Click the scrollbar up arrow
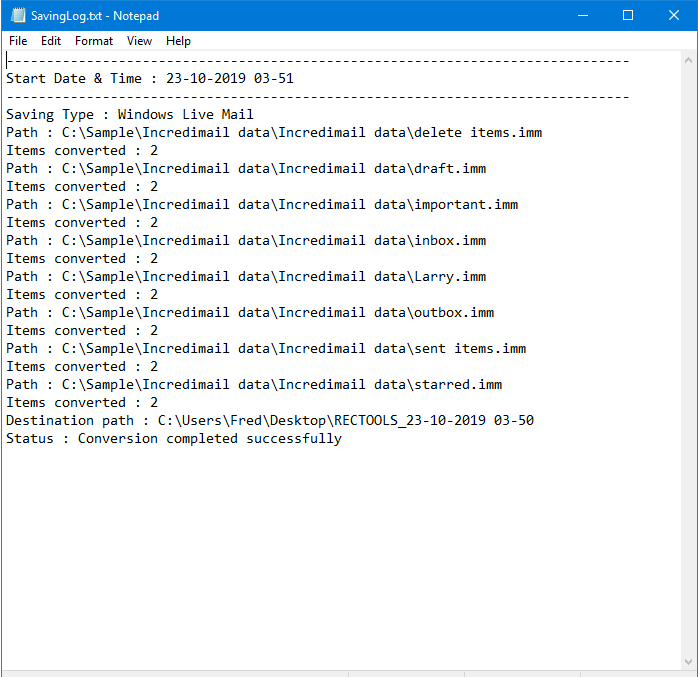 (688, 60)
